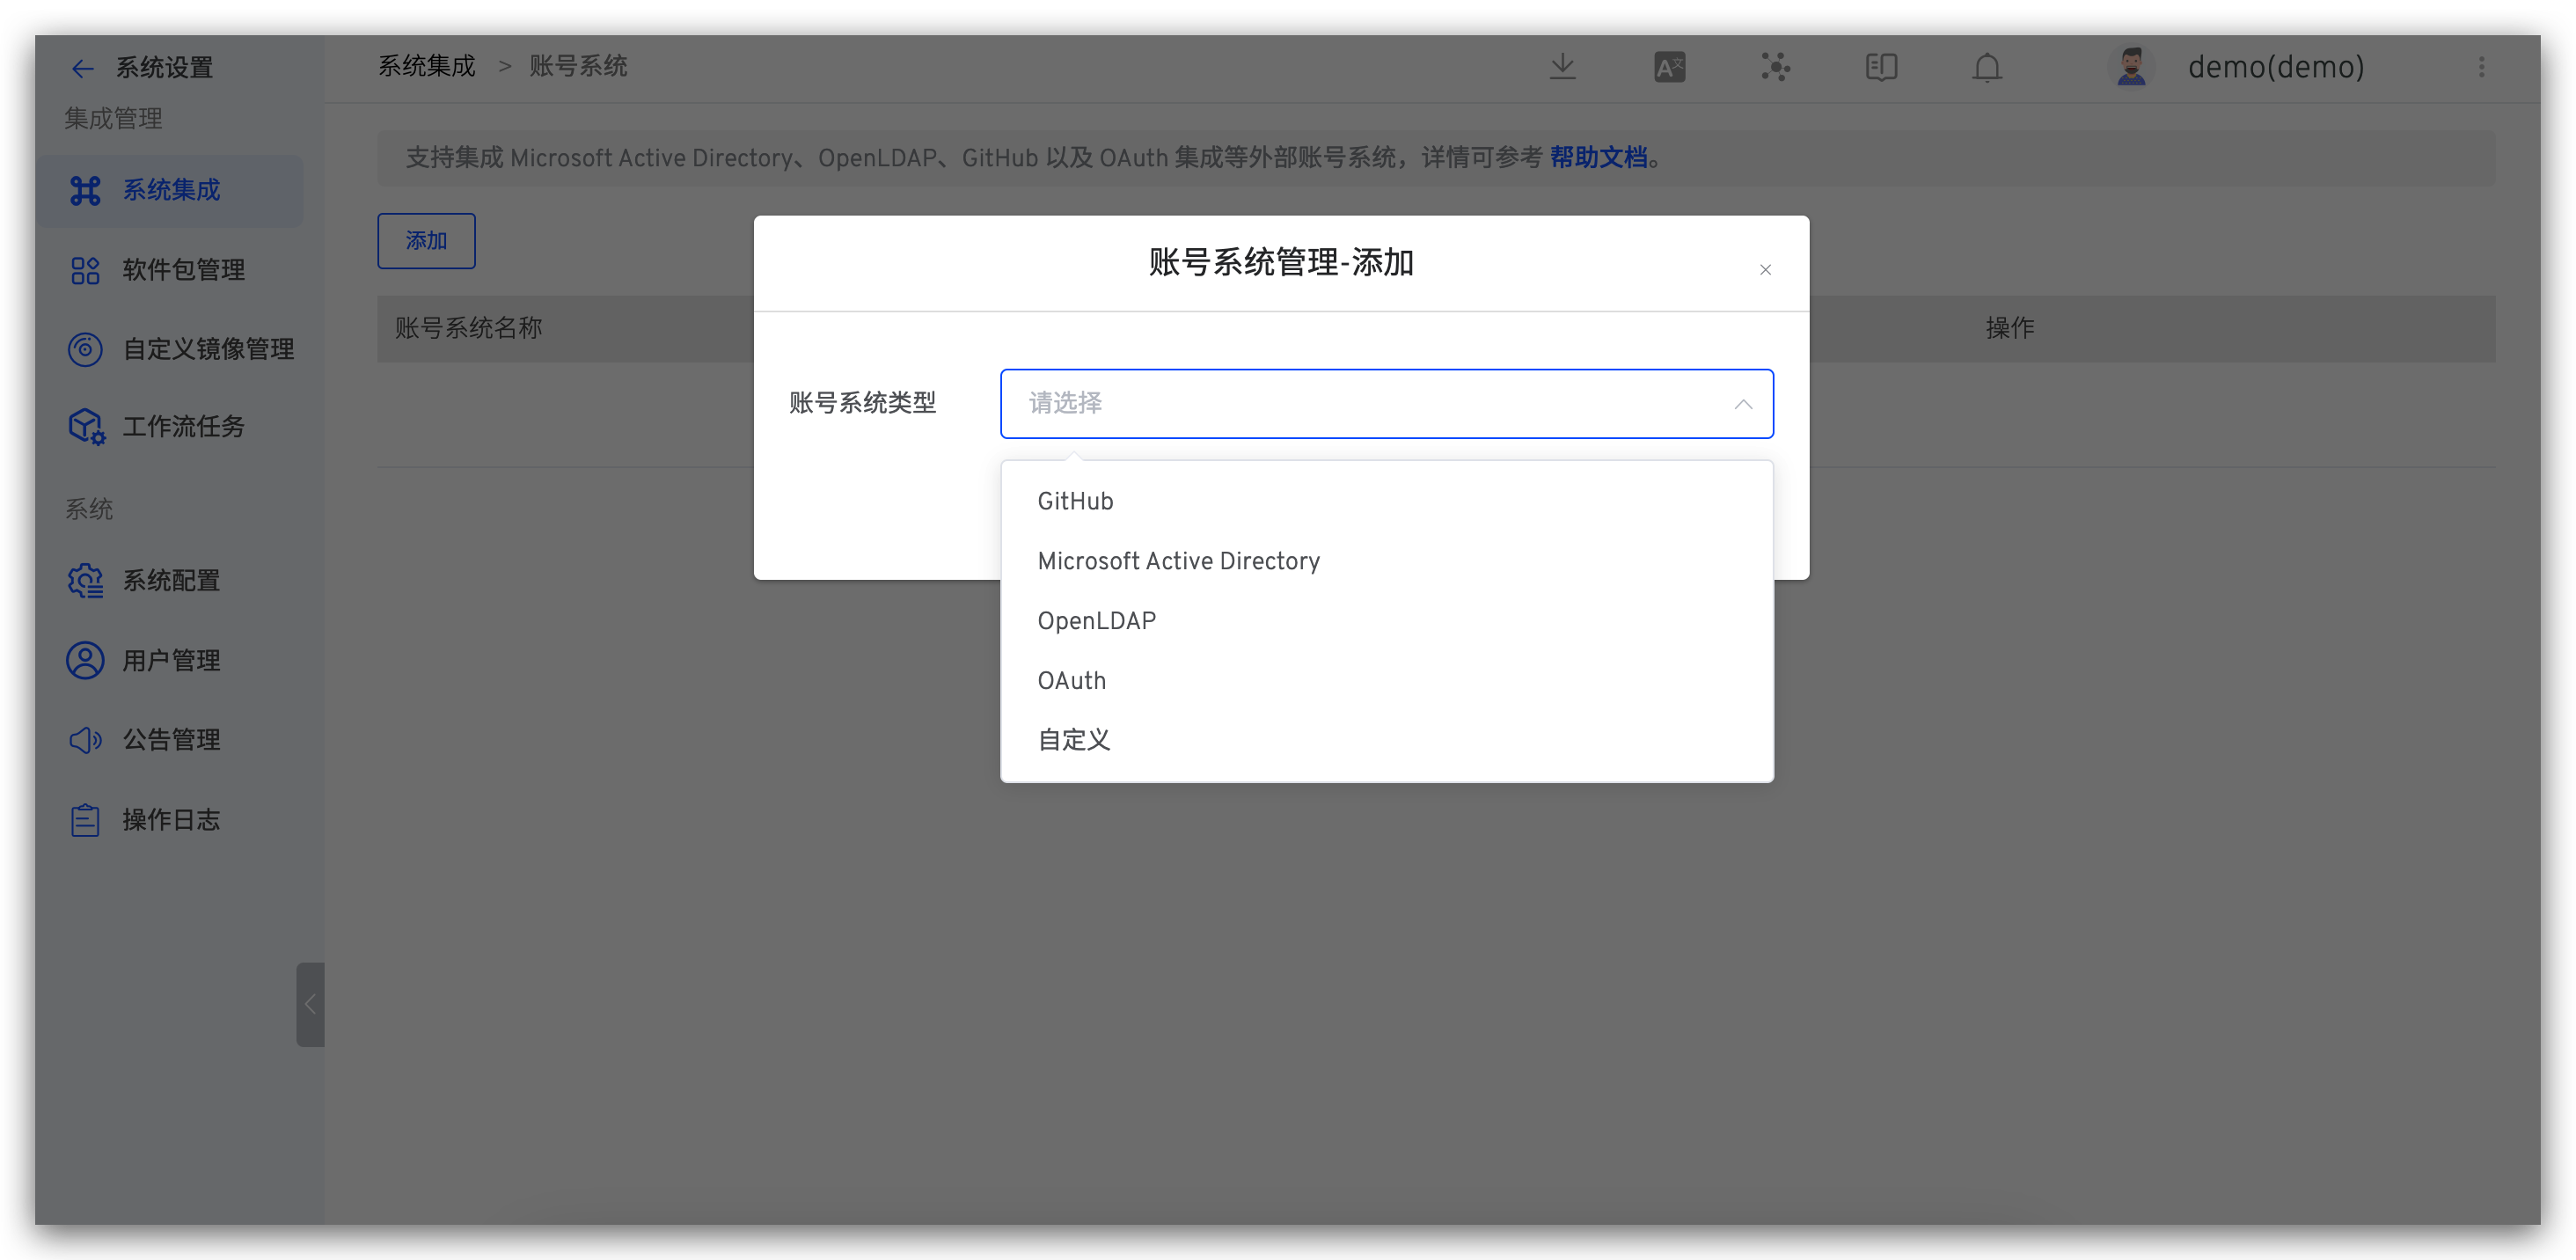This screenshot has height=1260, width=2576.
Task: Collapse the 账号系统类型 dropdown arrow
Action: coord(1743,404)
